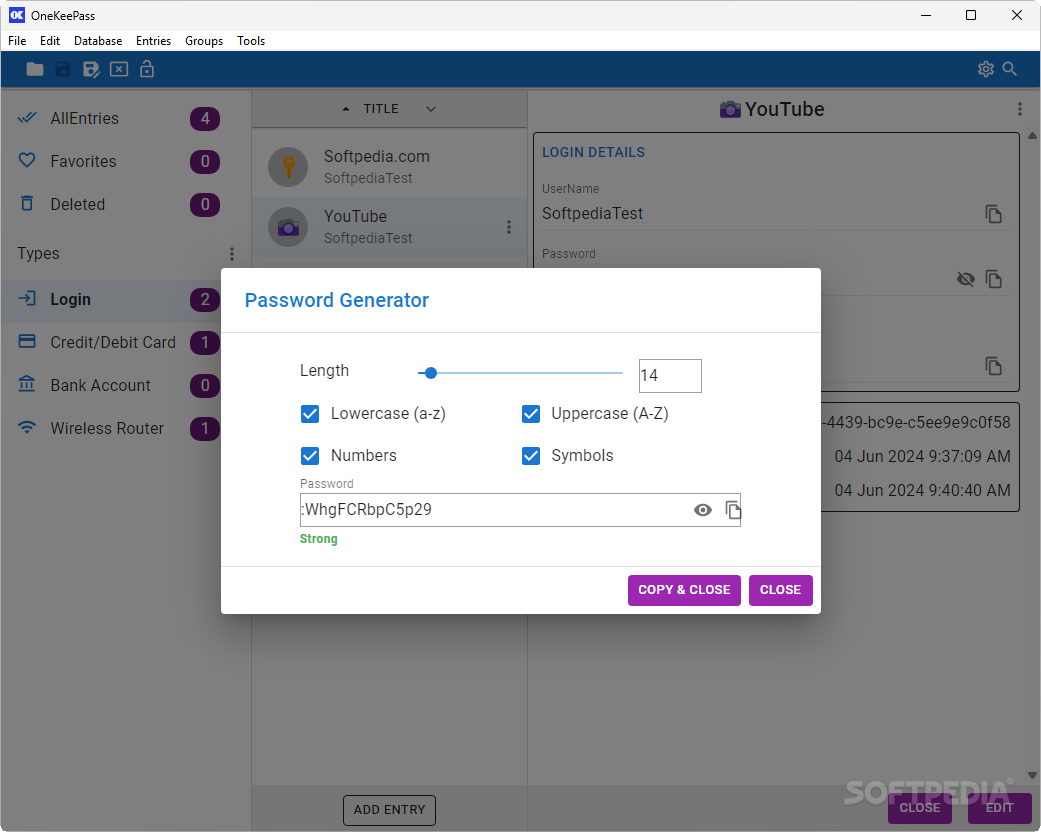Image resolution: width=1041 pixels, height=832 pixels.
Task: Open the File menu
Action: [17, 41]
